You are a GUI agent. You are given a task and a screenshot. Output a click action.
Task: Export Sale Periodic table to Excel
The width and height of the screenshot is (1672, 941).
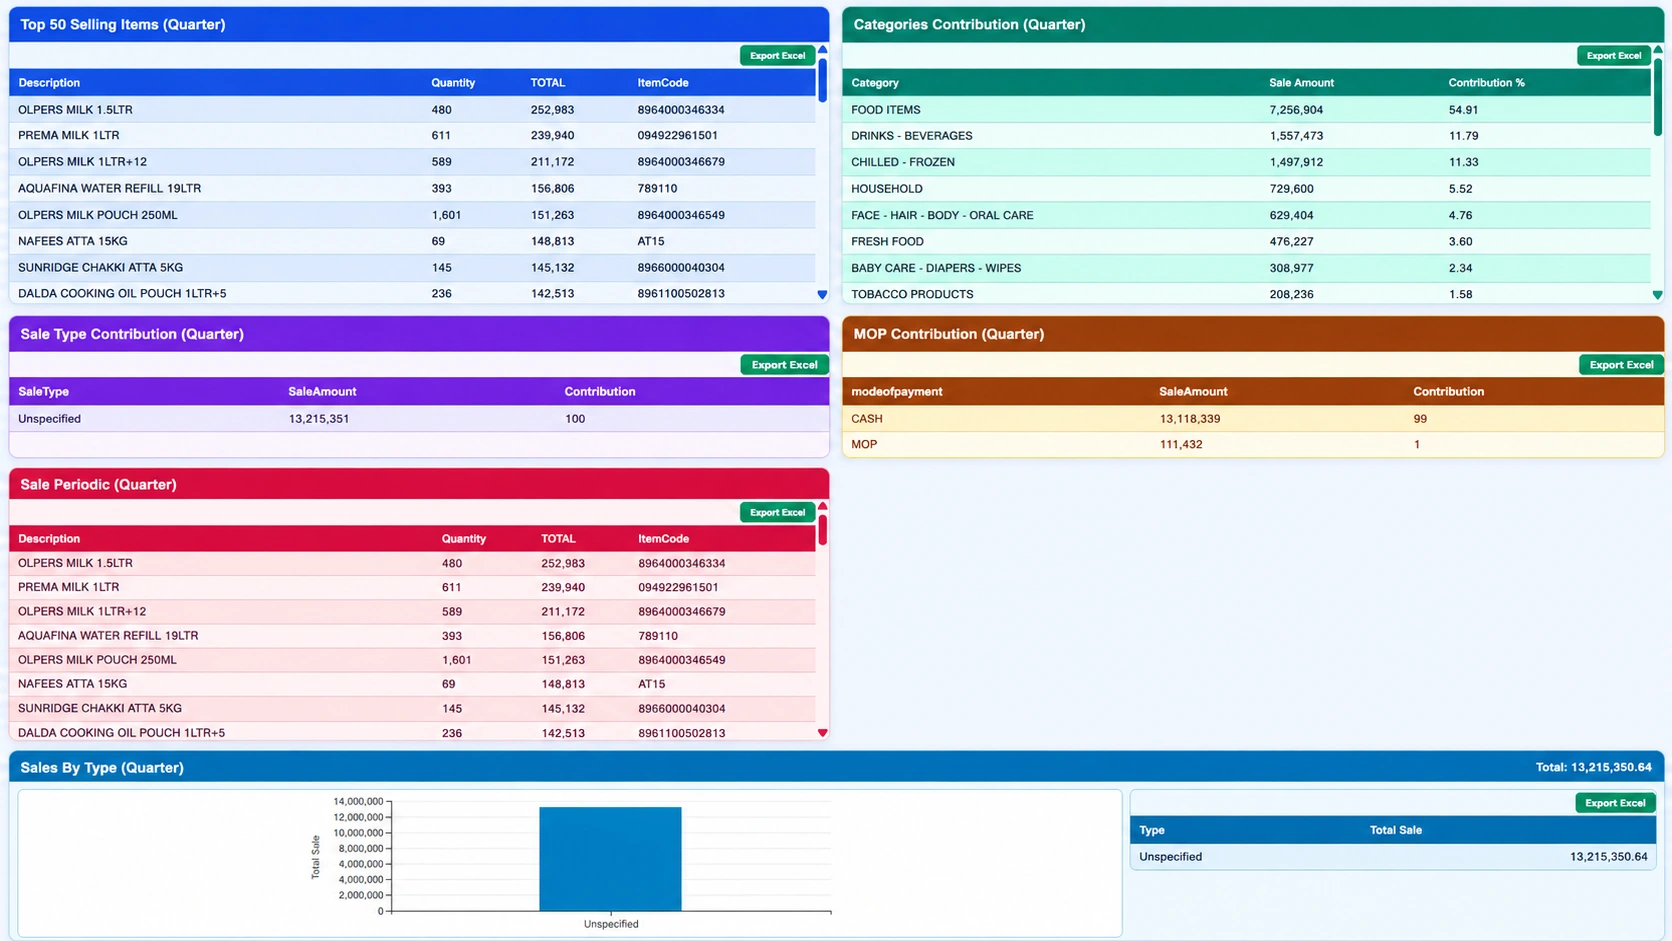point(777,512)
